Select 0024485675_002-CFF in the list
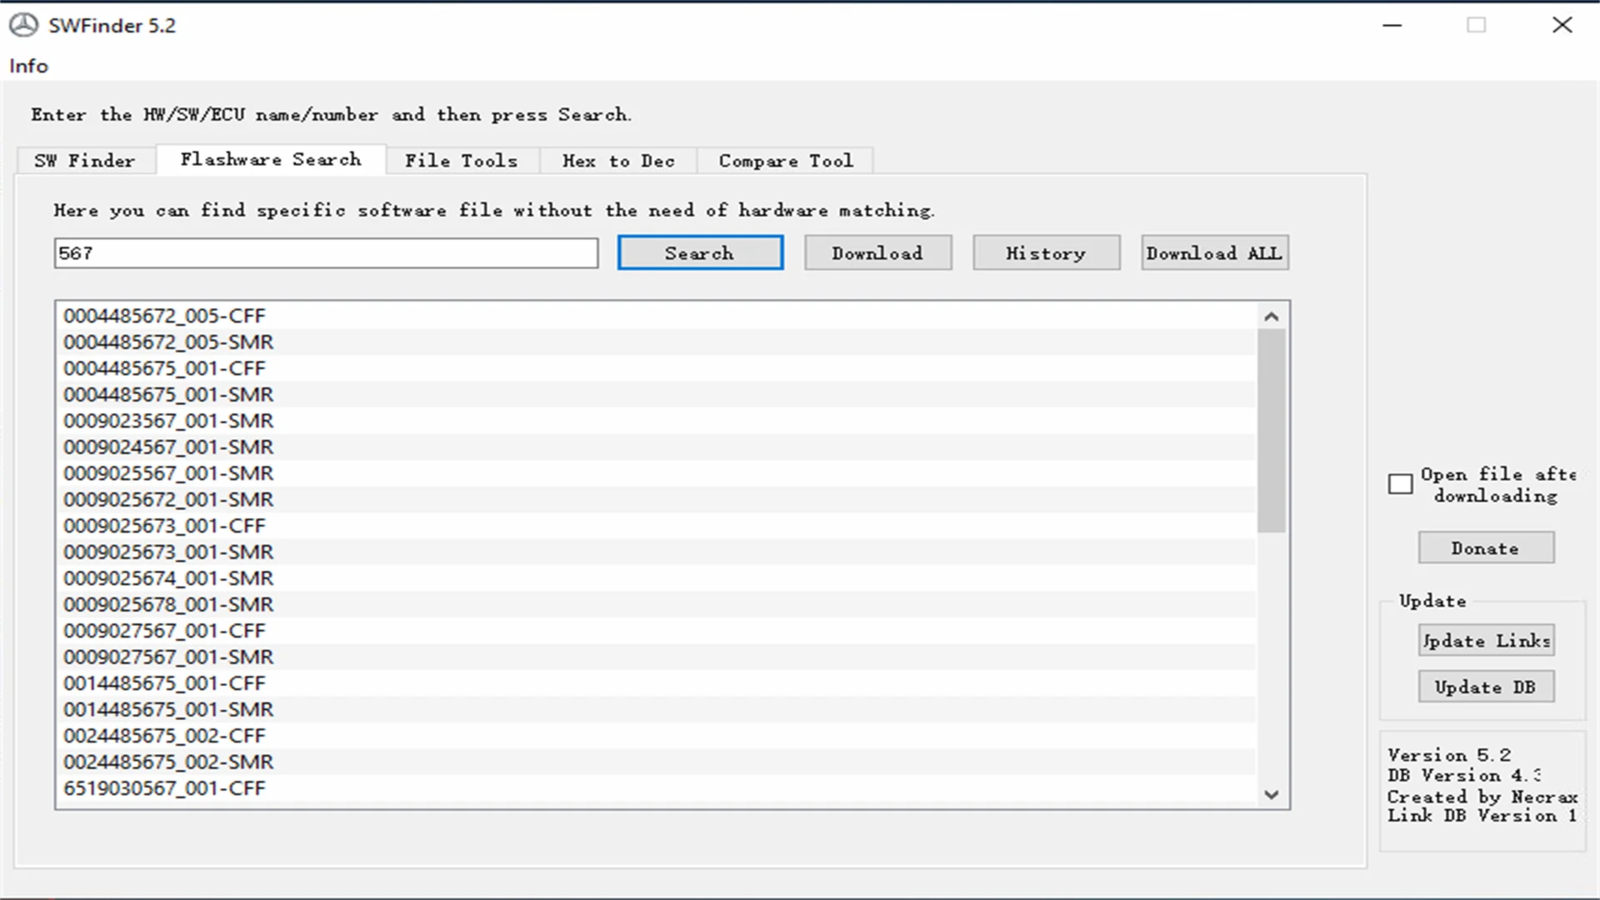Screen dimensions: 1600x900 (x=656, y=736)
